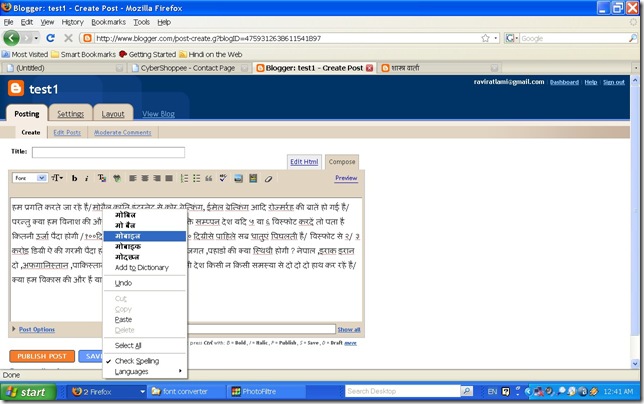
Task: Align text left in the editor
Action: pos(133,178)
